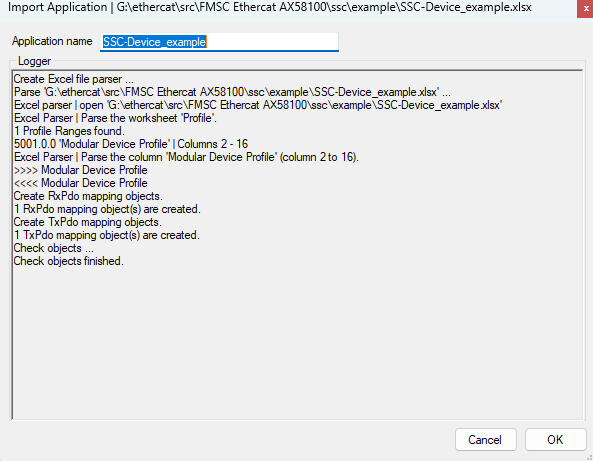This screenshot has width=593, height=461.
Task: Confirm the import with OK
Action: click(555, 439)
